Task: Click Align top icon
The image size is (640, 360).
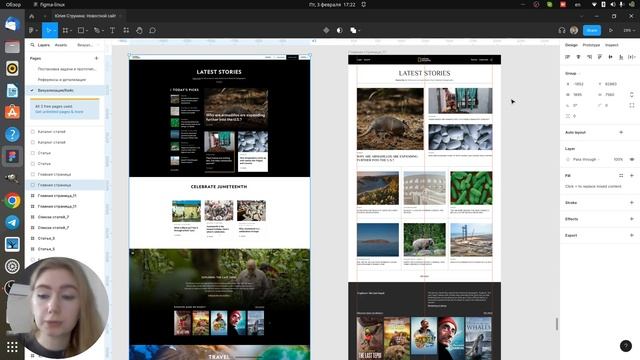Action: pyautogui.click(x=600, y=57)
